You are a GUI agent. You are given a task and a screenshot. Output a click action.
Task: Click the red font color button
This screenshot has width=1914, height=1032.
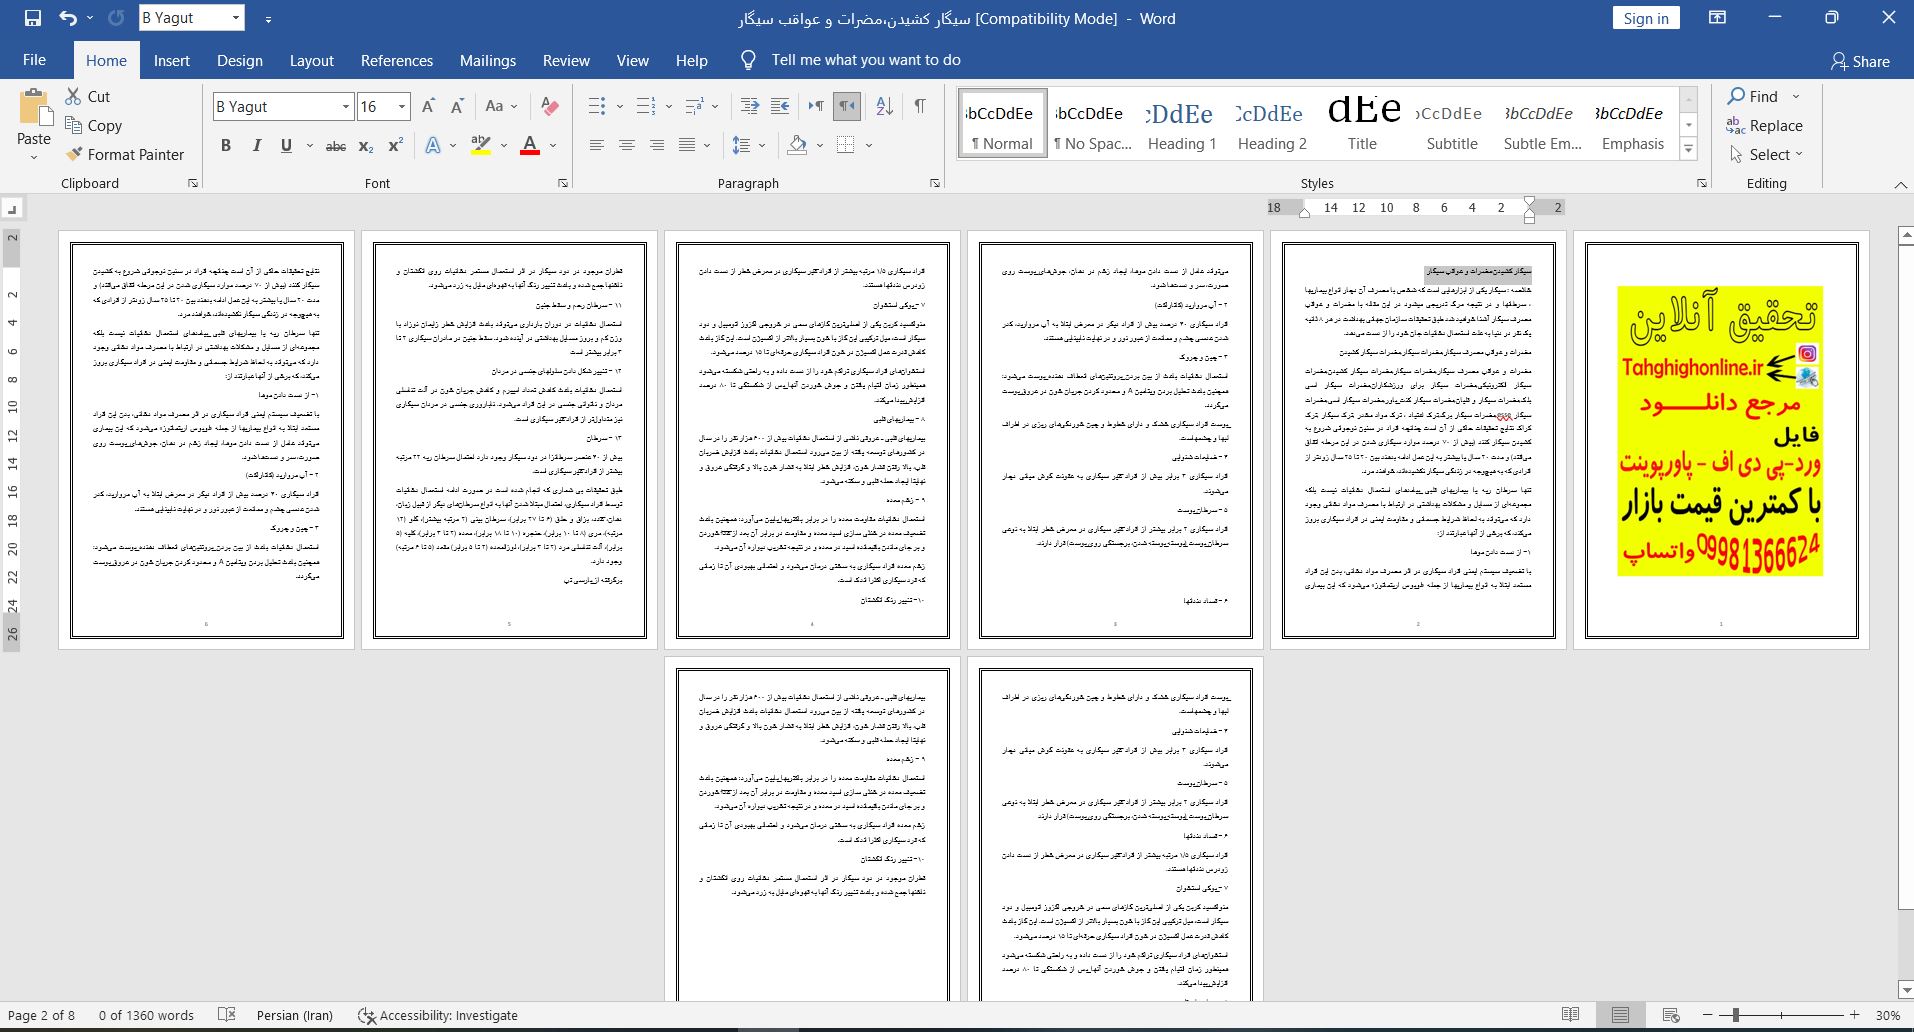point(530,146)
